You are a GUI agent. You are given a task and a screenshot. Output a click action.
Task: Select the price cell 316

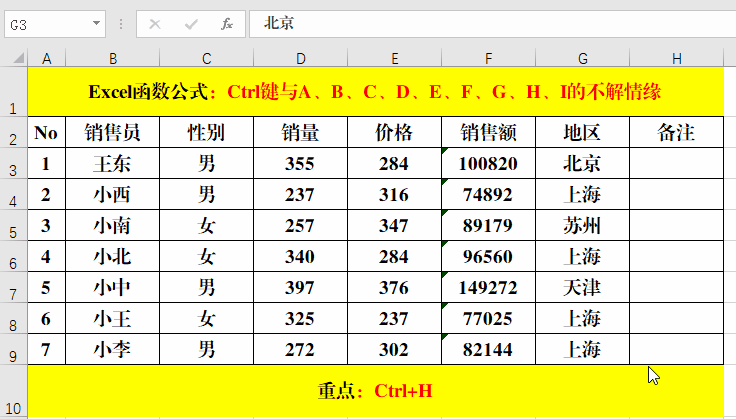[394, 194]
